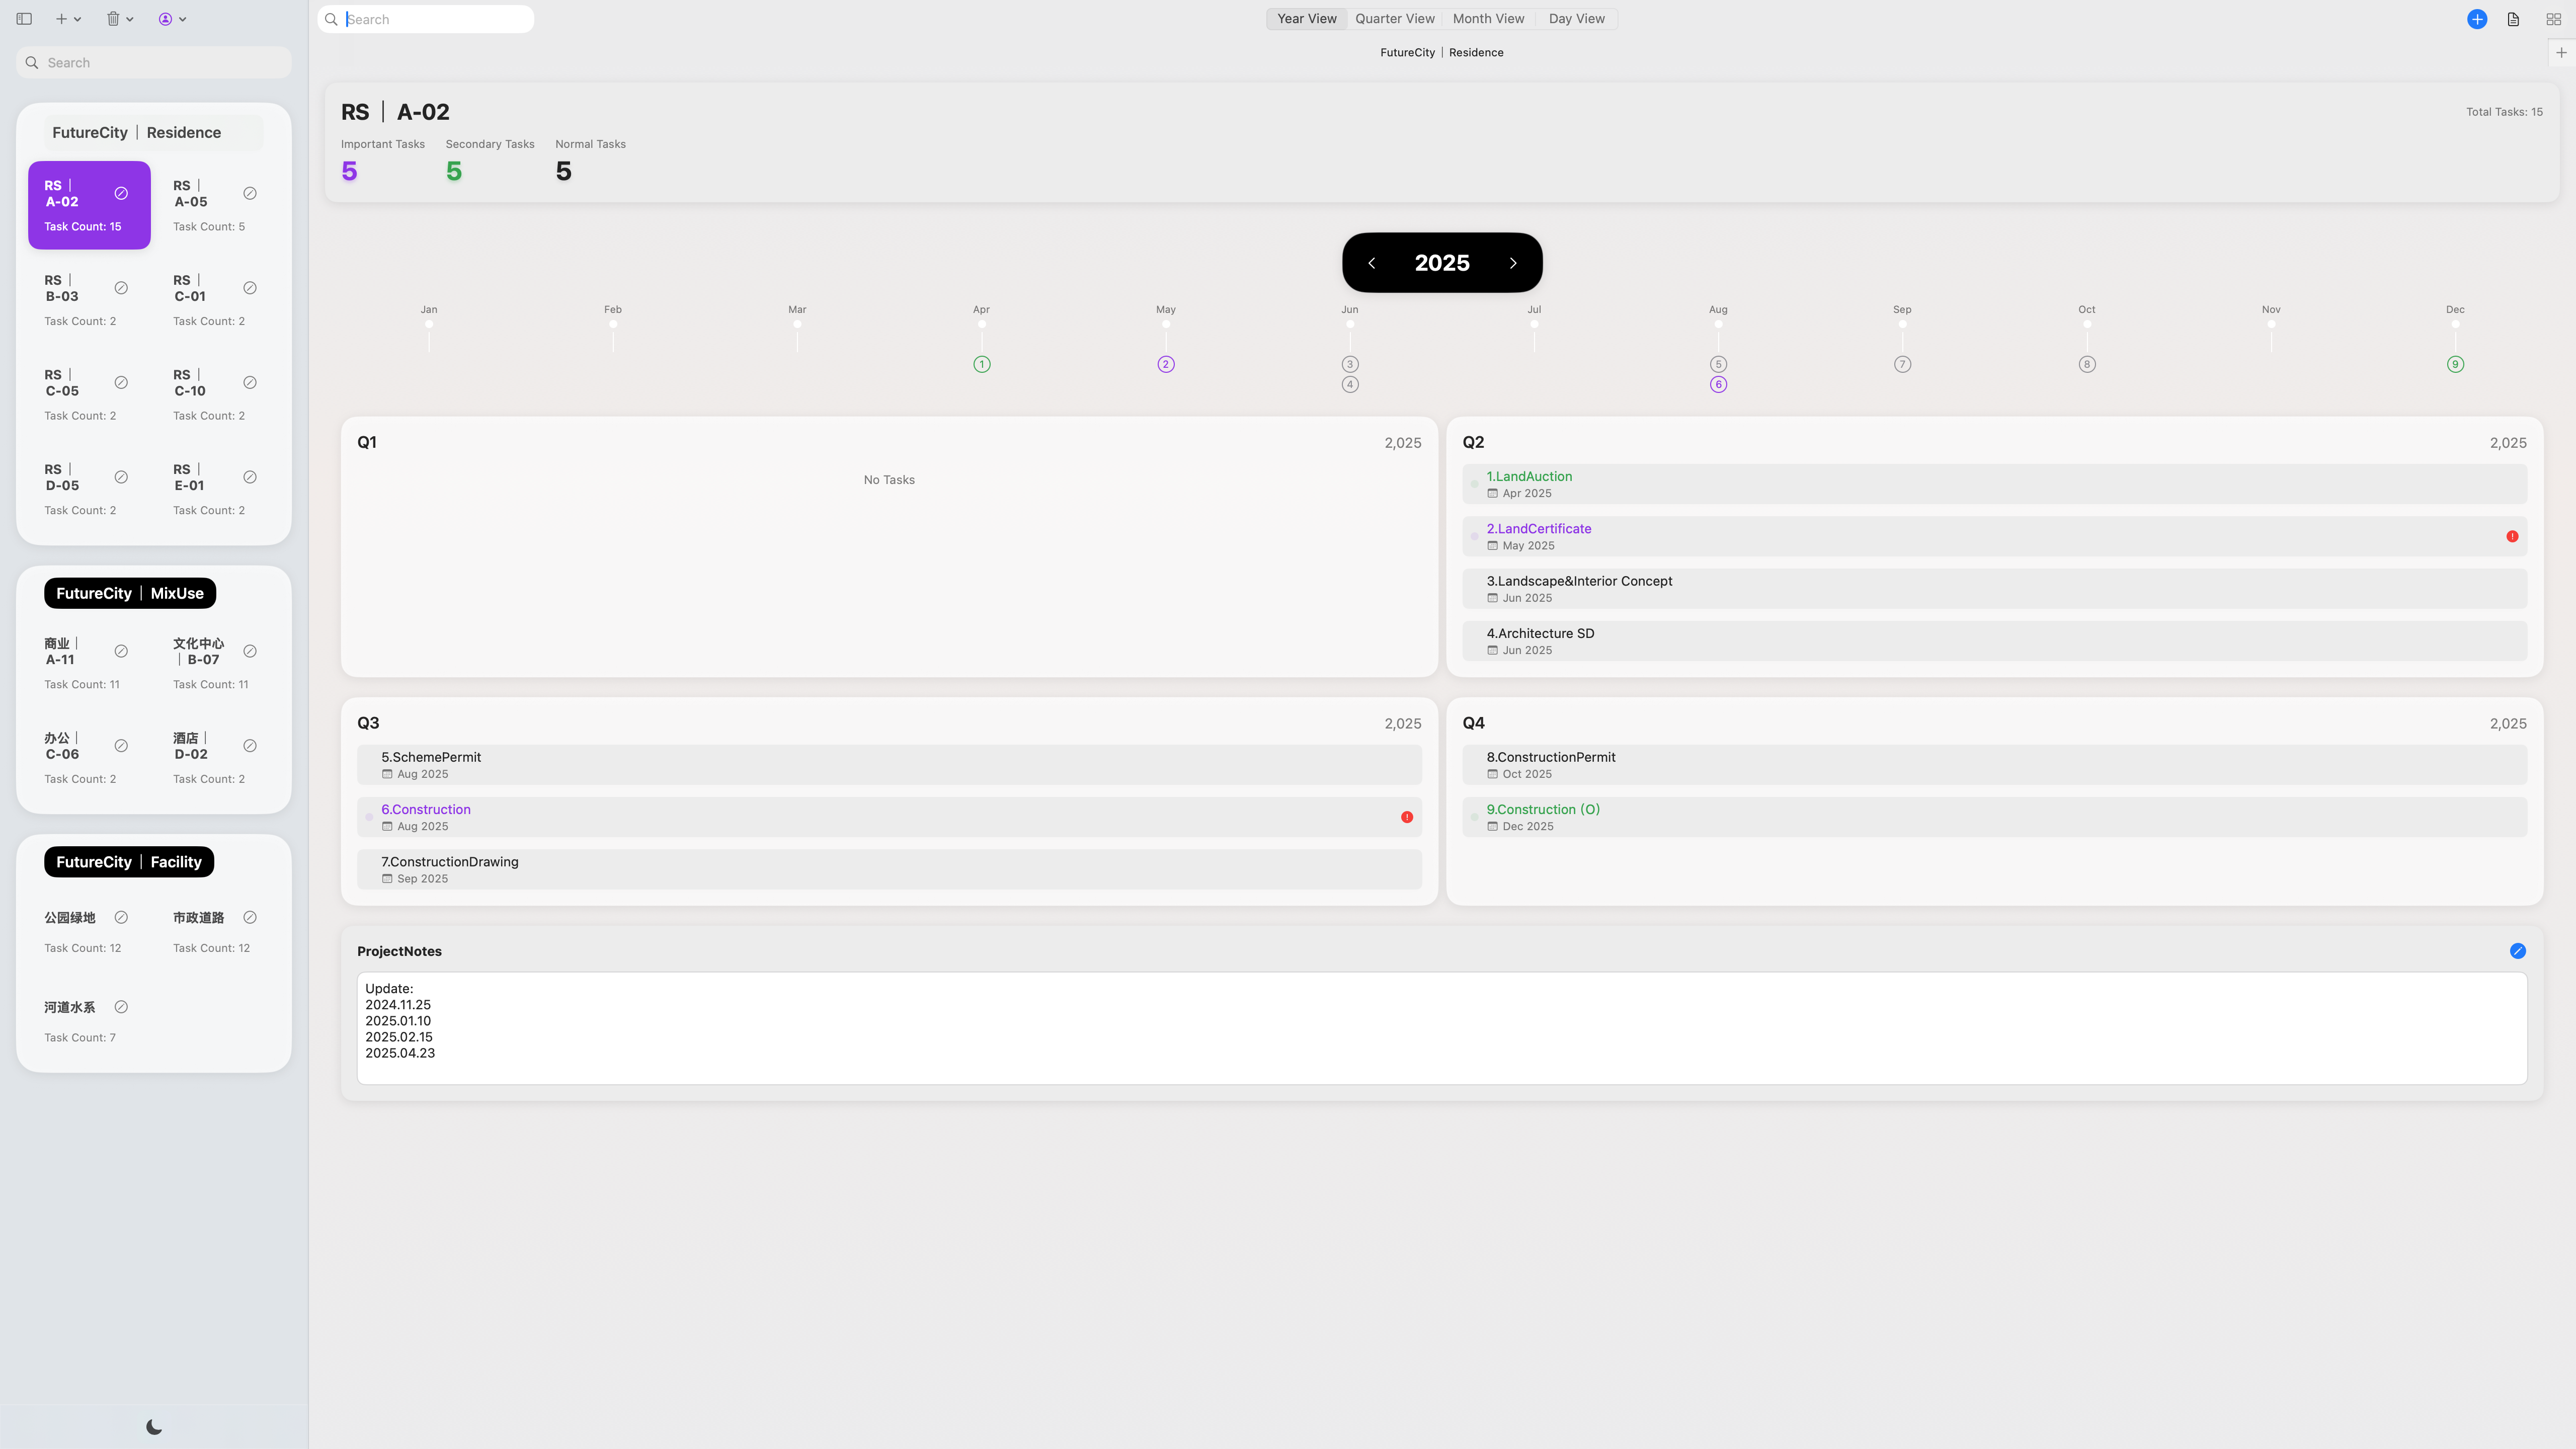Open the FutureCity MixUse group header

(130, 593)
